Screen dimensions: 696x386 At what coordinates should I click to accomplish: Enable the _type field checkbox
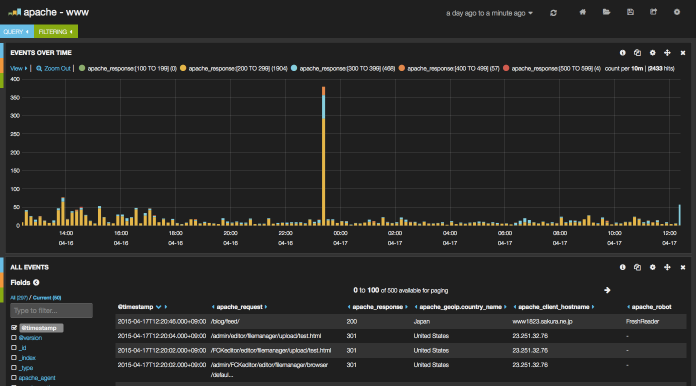(x=14, y=367)
